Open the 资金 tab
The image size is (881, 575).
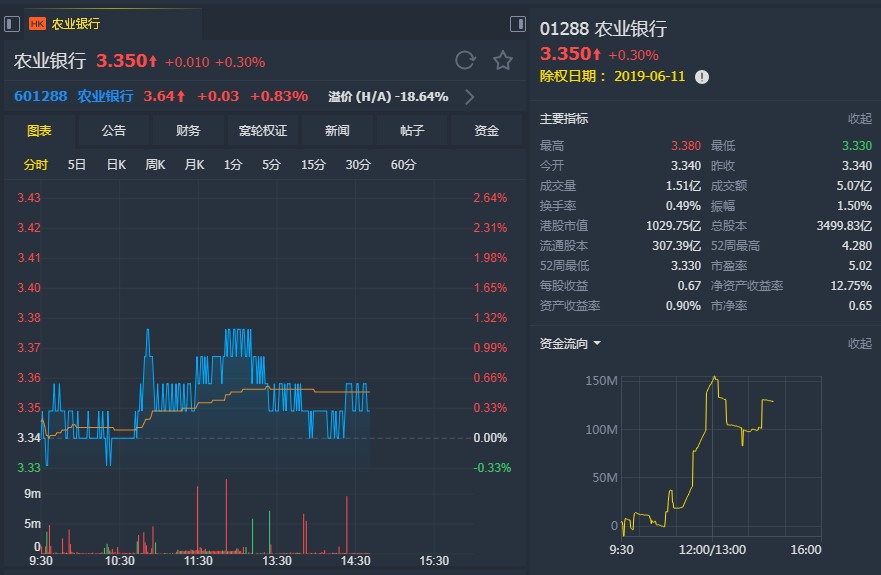point(487,131)
